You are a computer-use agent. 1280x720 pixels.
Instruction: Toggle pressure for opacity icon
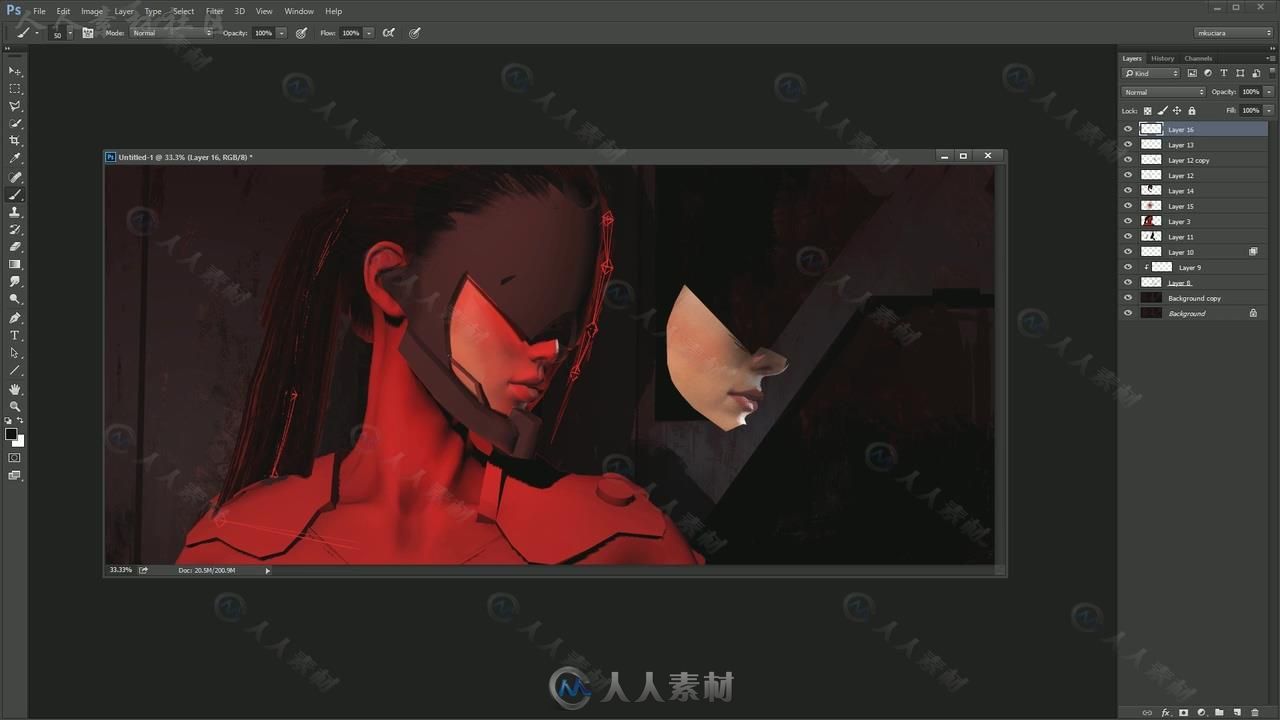click(x=301, y=33)
